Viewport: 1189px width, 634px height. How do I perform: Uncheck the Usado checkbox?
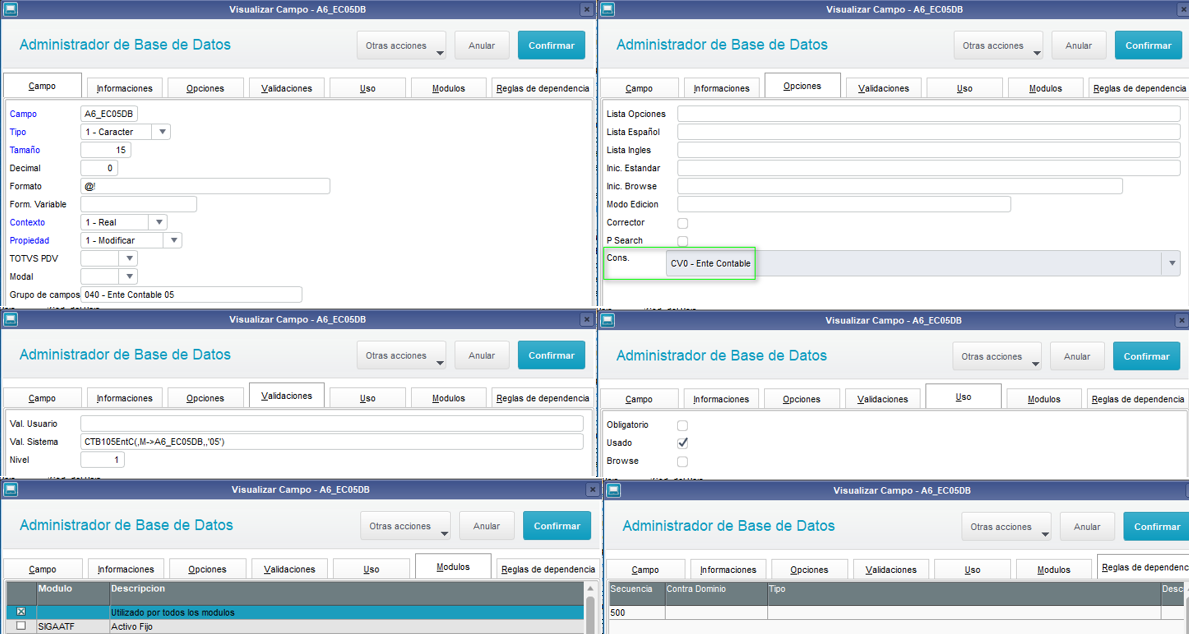pyautogui.click(x=682, y=443)
